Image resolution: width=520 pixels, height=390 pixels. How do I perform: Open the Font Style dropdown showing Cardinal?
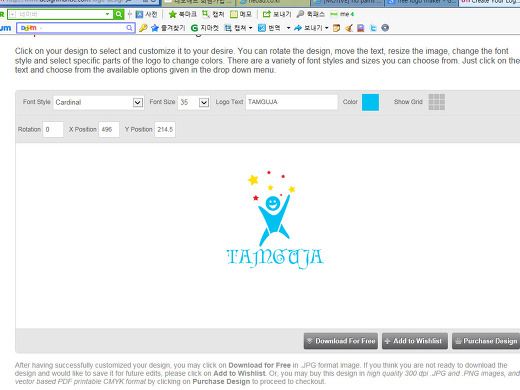pos(98,102)
